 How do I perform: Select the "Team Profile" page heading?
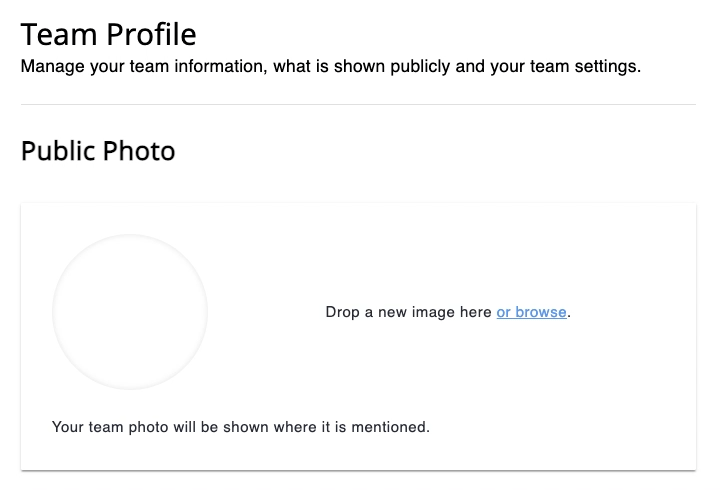tap(108, 35)
